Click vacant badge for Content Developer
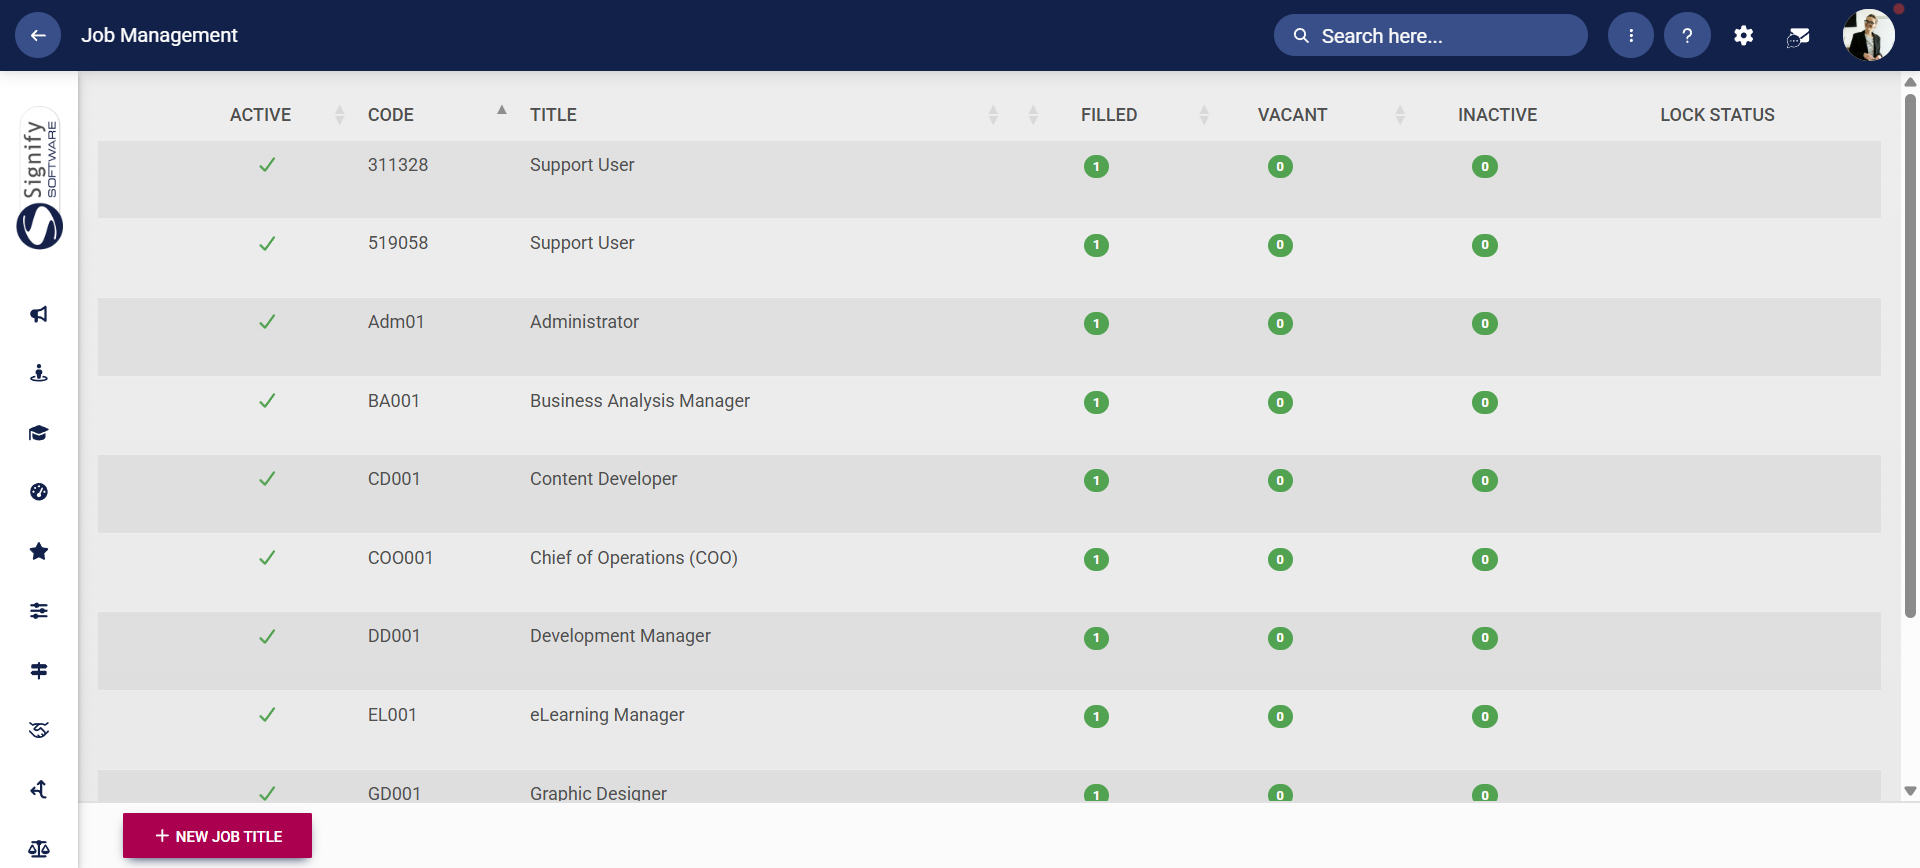The image size is (1920, 868). (1280, 481)
